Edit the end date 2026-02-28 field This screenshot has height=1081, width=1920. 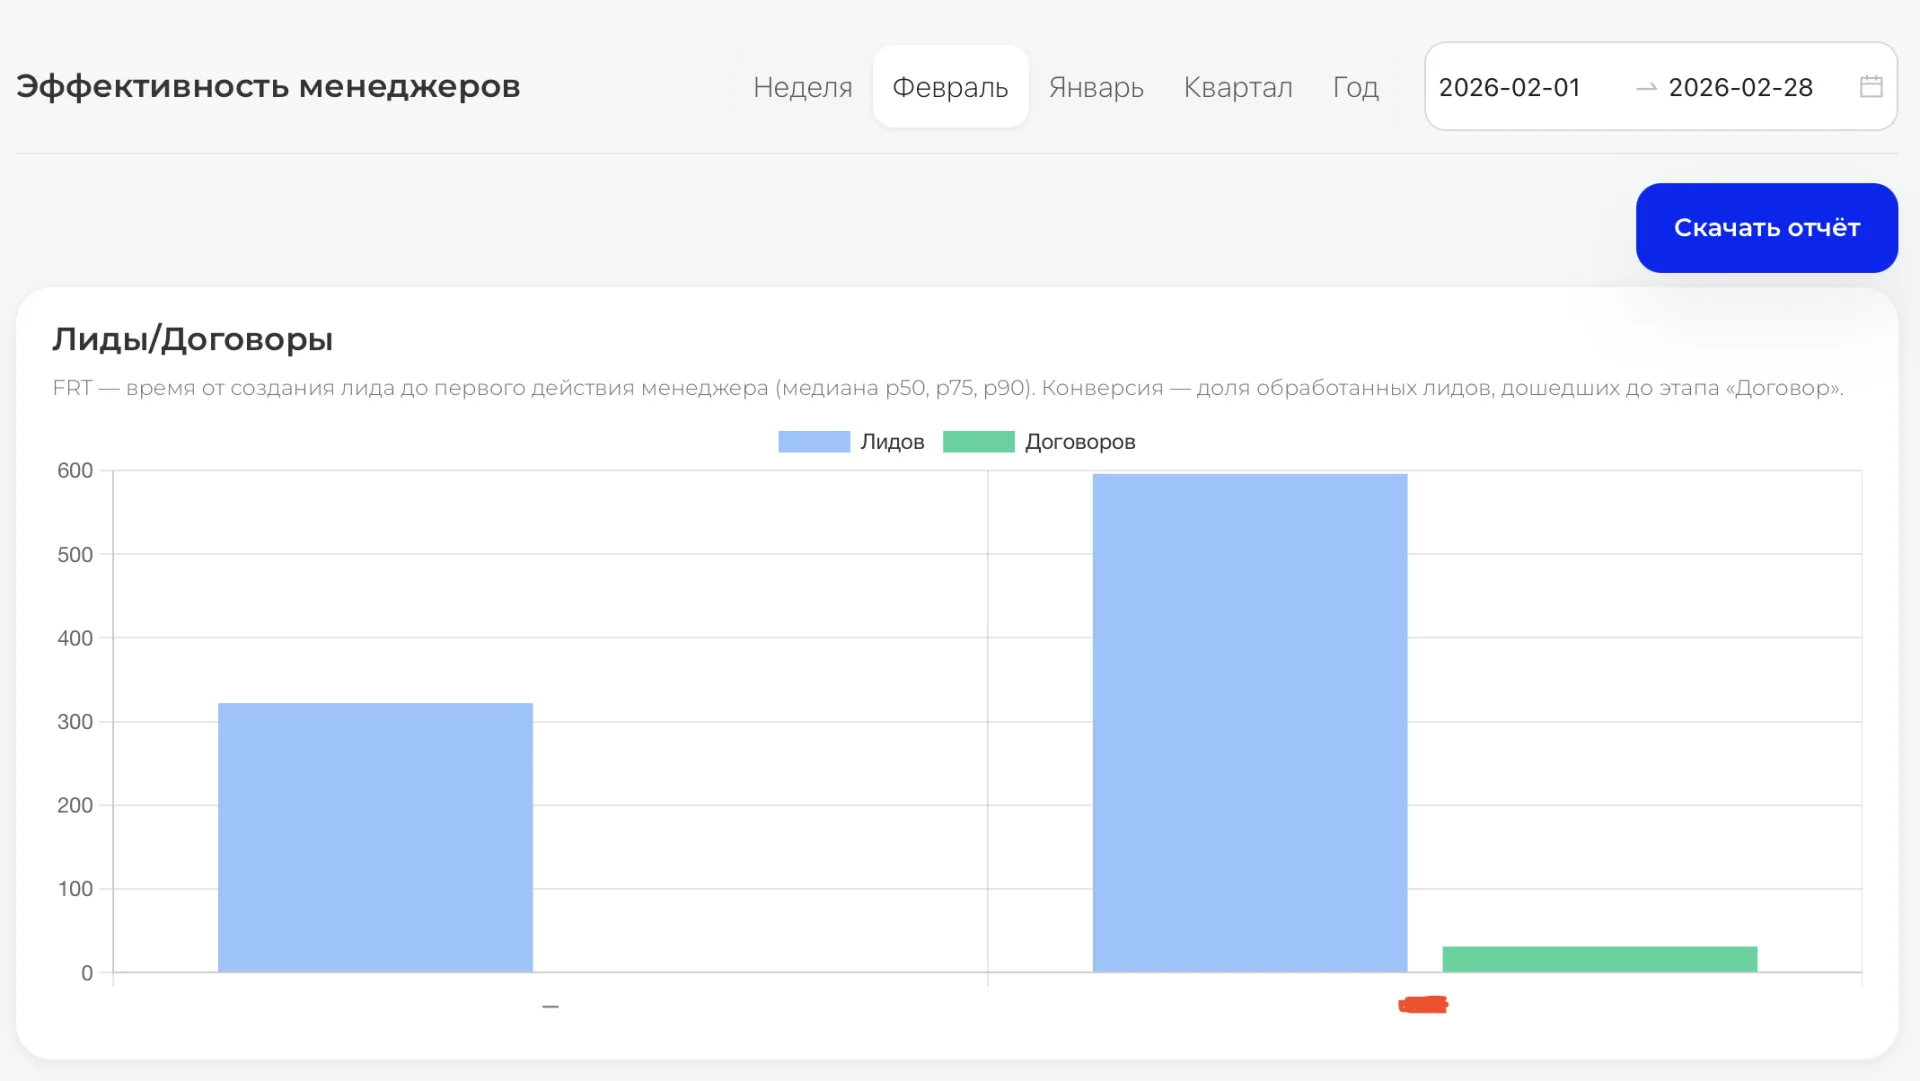pyautogui.click(x=1741, y=88)
